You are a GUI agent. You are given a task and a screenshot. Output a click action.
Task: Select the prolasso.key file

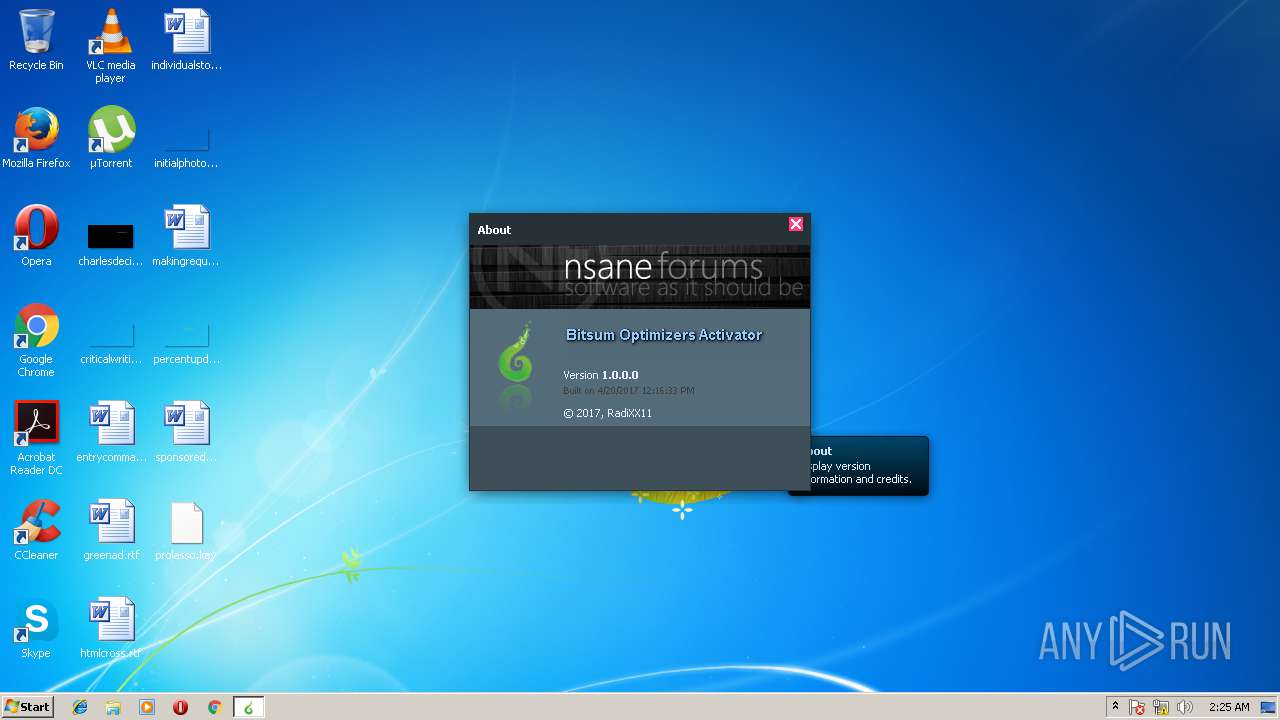(x=186, y=530)
